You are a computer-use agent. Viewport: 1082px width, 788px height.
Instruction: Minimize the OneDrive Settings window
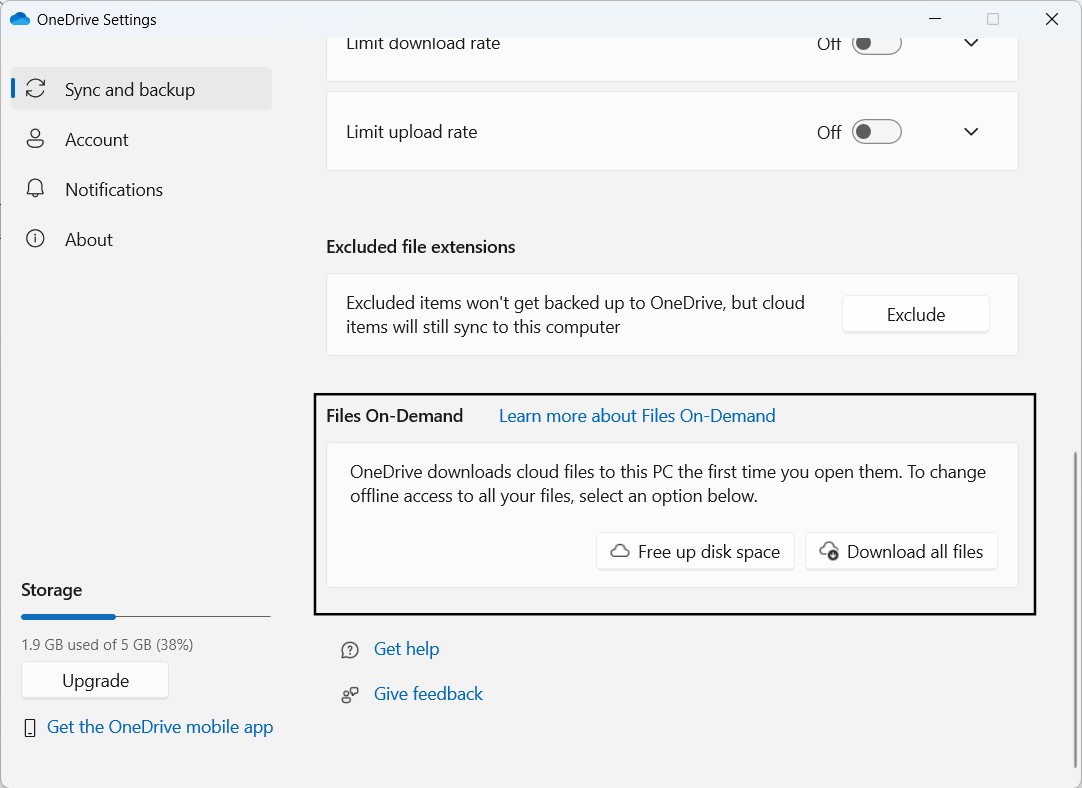coord(935,19)
